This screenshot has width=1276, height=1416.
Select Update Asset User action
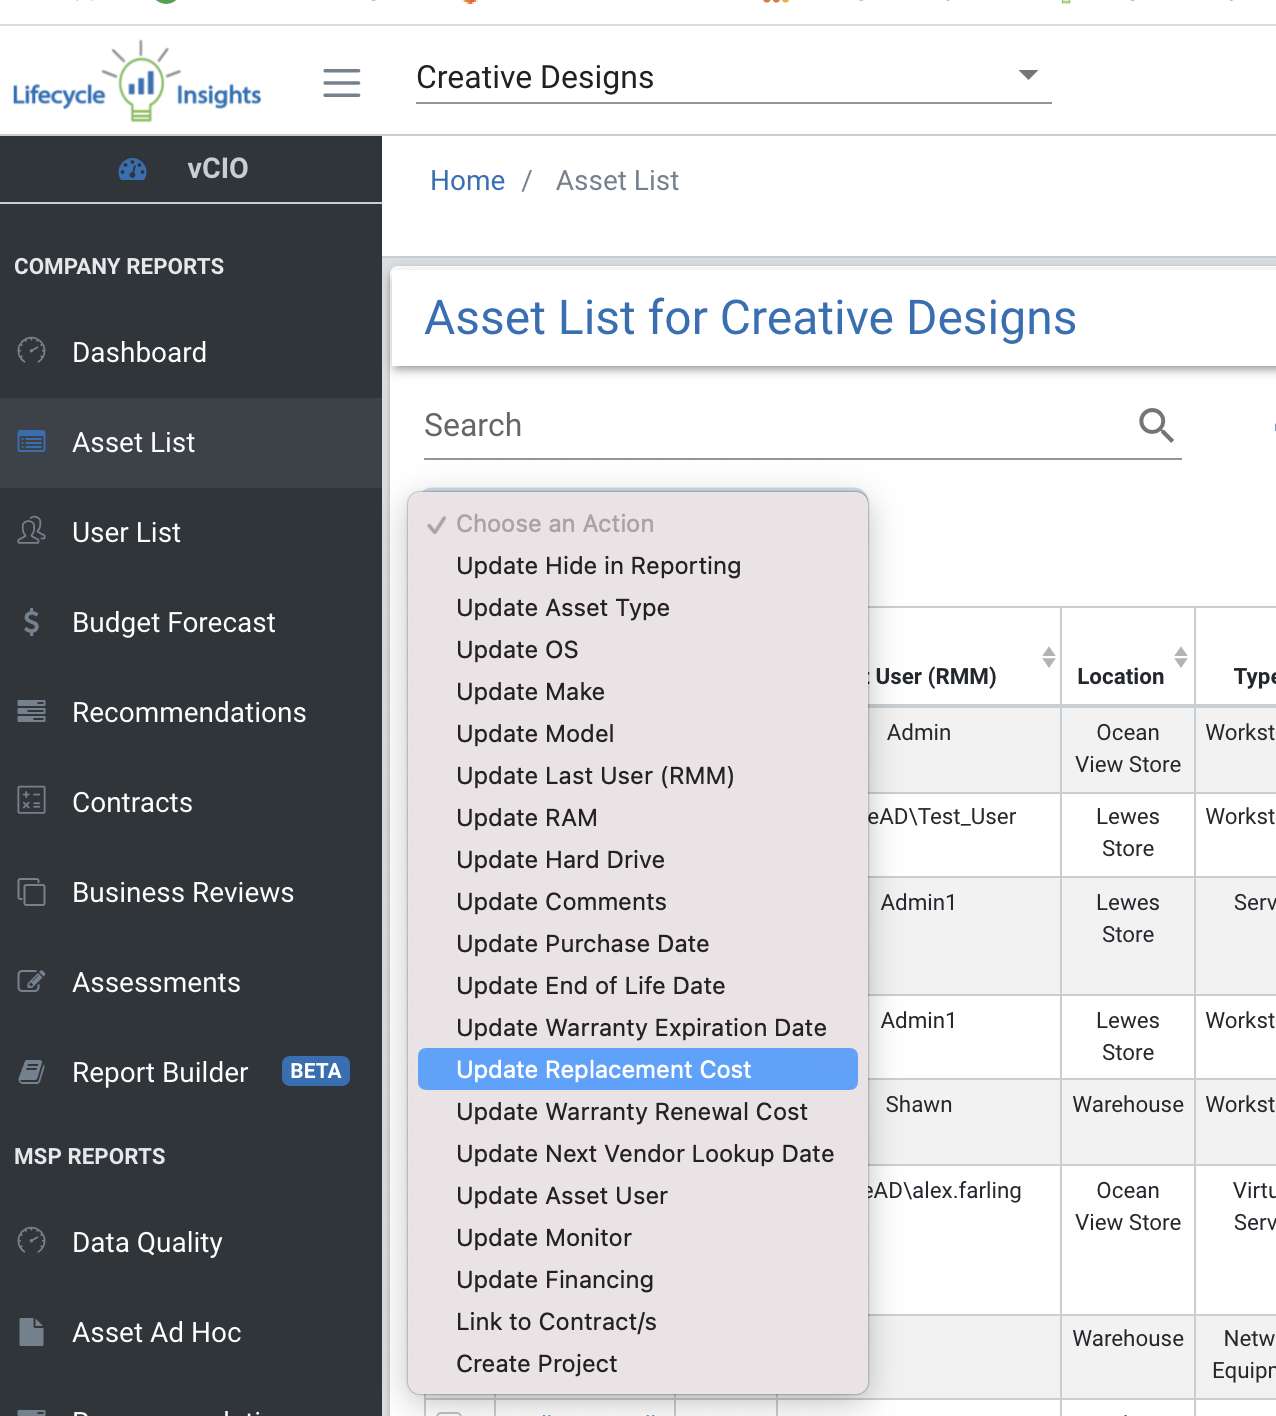[x=638, y=1196]
